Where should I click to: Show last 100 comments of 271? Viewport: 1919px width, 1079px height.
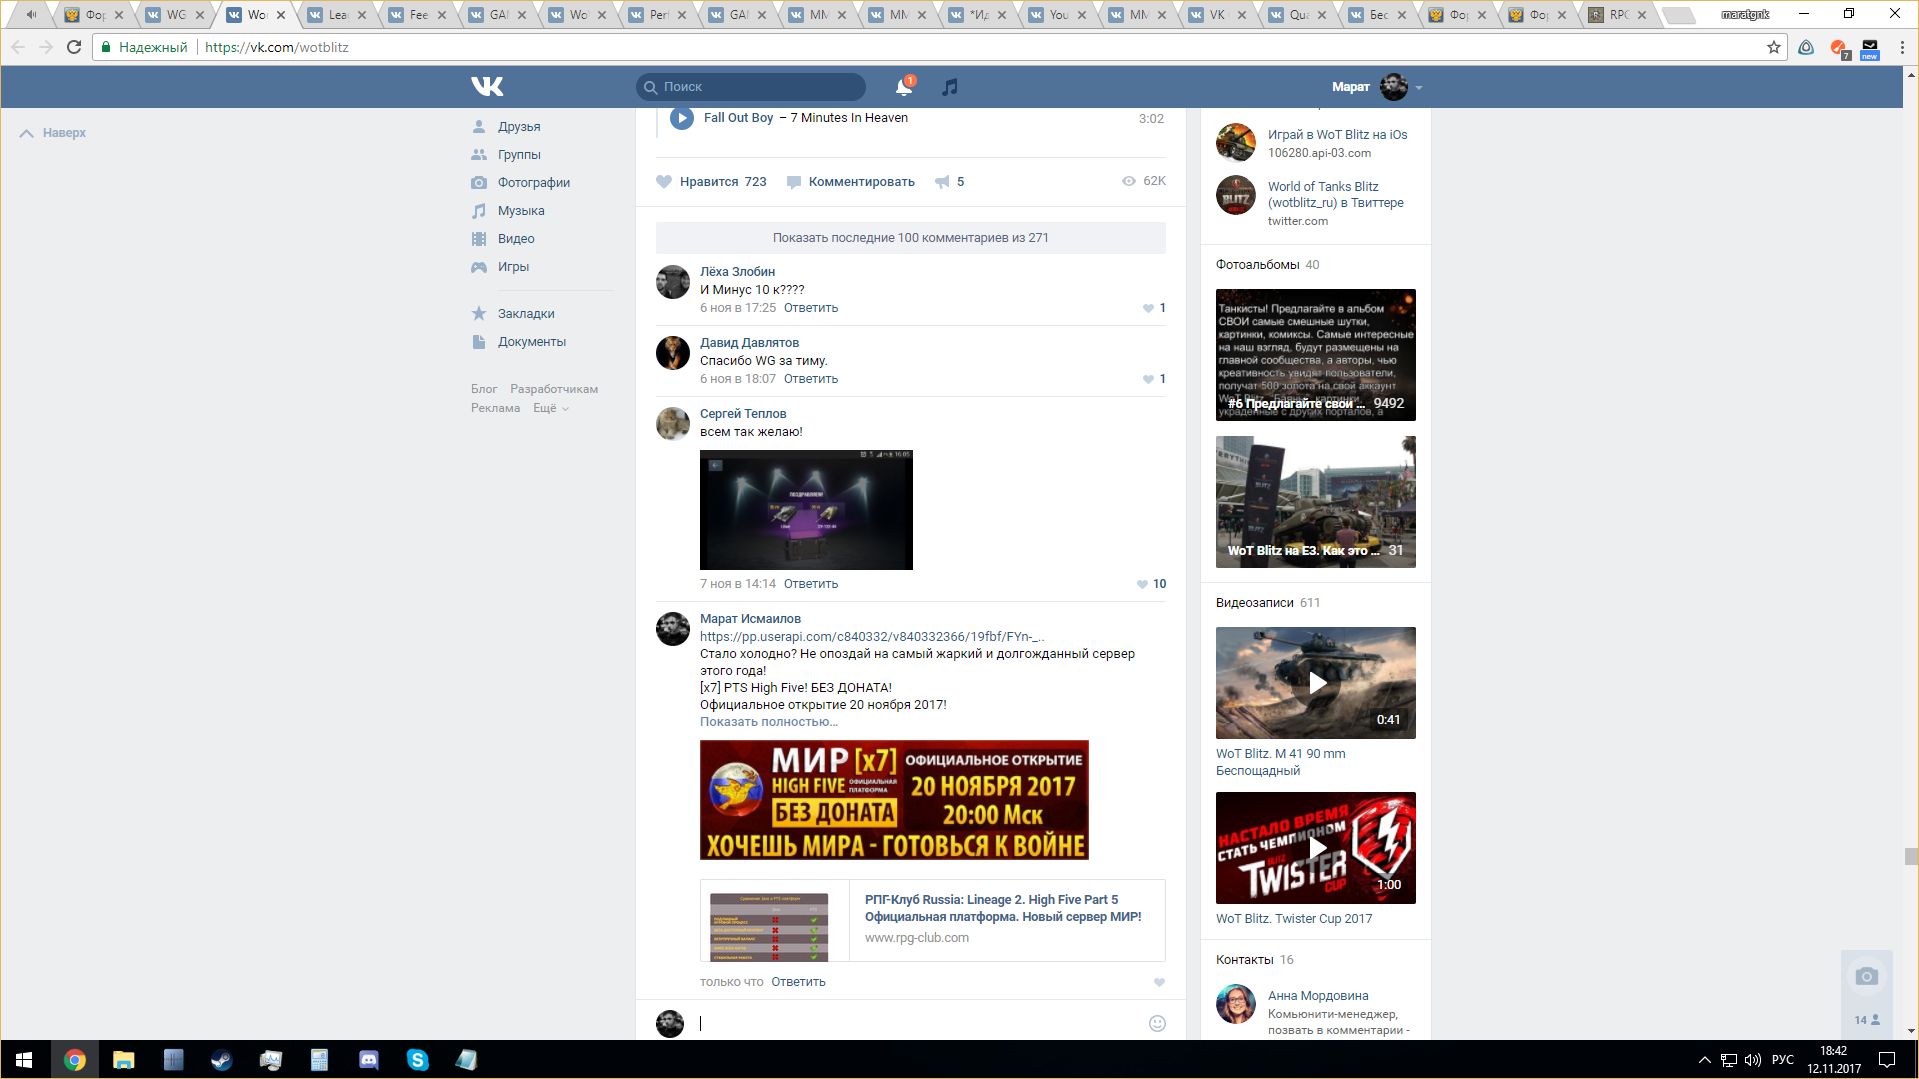tap(910, 238)
